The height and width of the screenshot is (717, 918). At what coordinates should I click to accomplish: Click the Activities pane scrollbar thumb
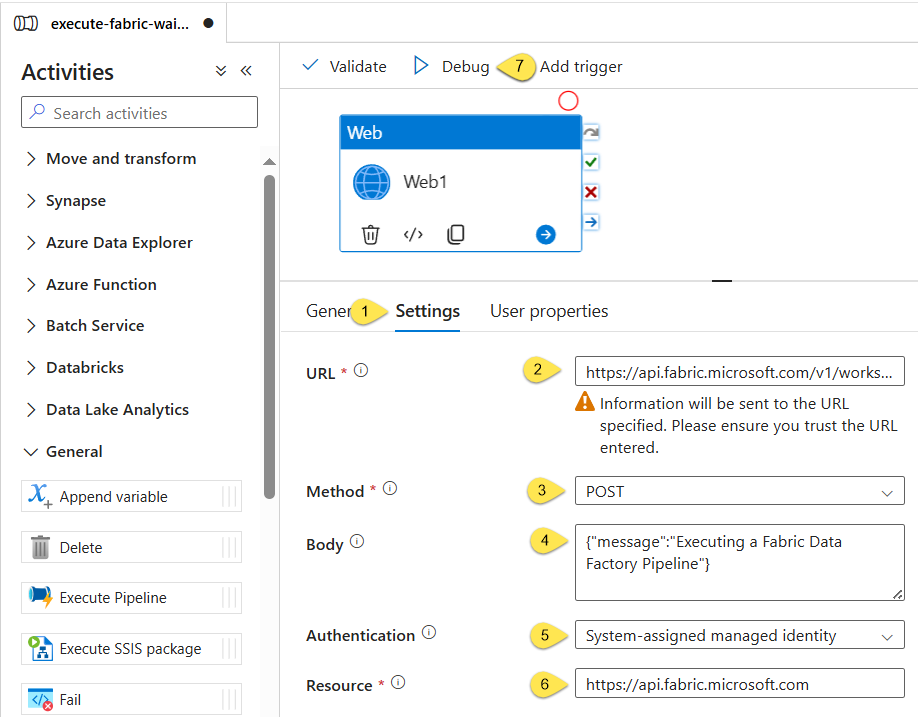pyautogui.click(x=269, y=337)
